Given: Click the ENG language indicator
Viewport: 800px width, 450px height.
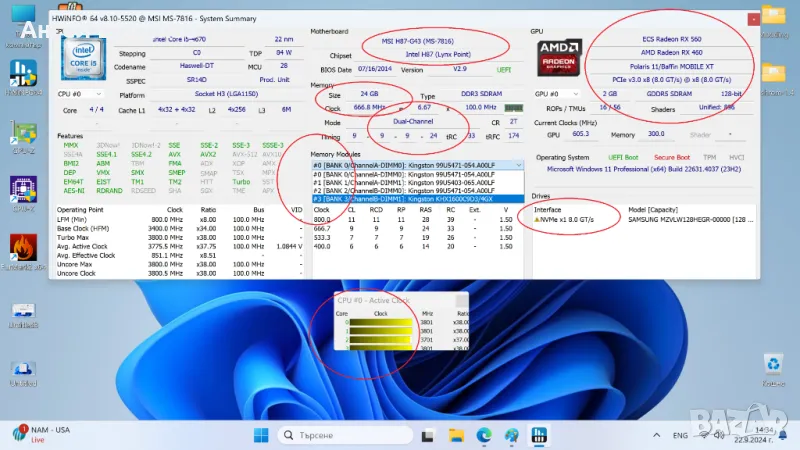Looking at the screenshot, I should pyautogui.click(x=680, y=435).
